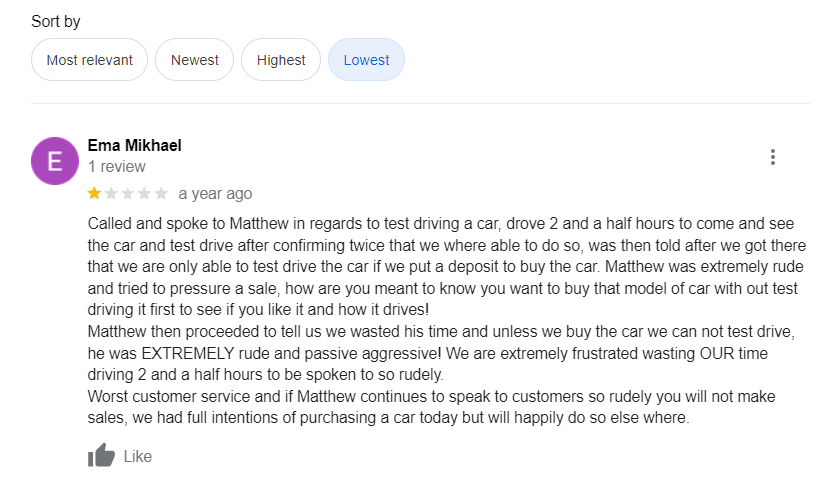This screenshot has width=826, height=484.
Task: Click the second gray star
Action: pos(111,193)
